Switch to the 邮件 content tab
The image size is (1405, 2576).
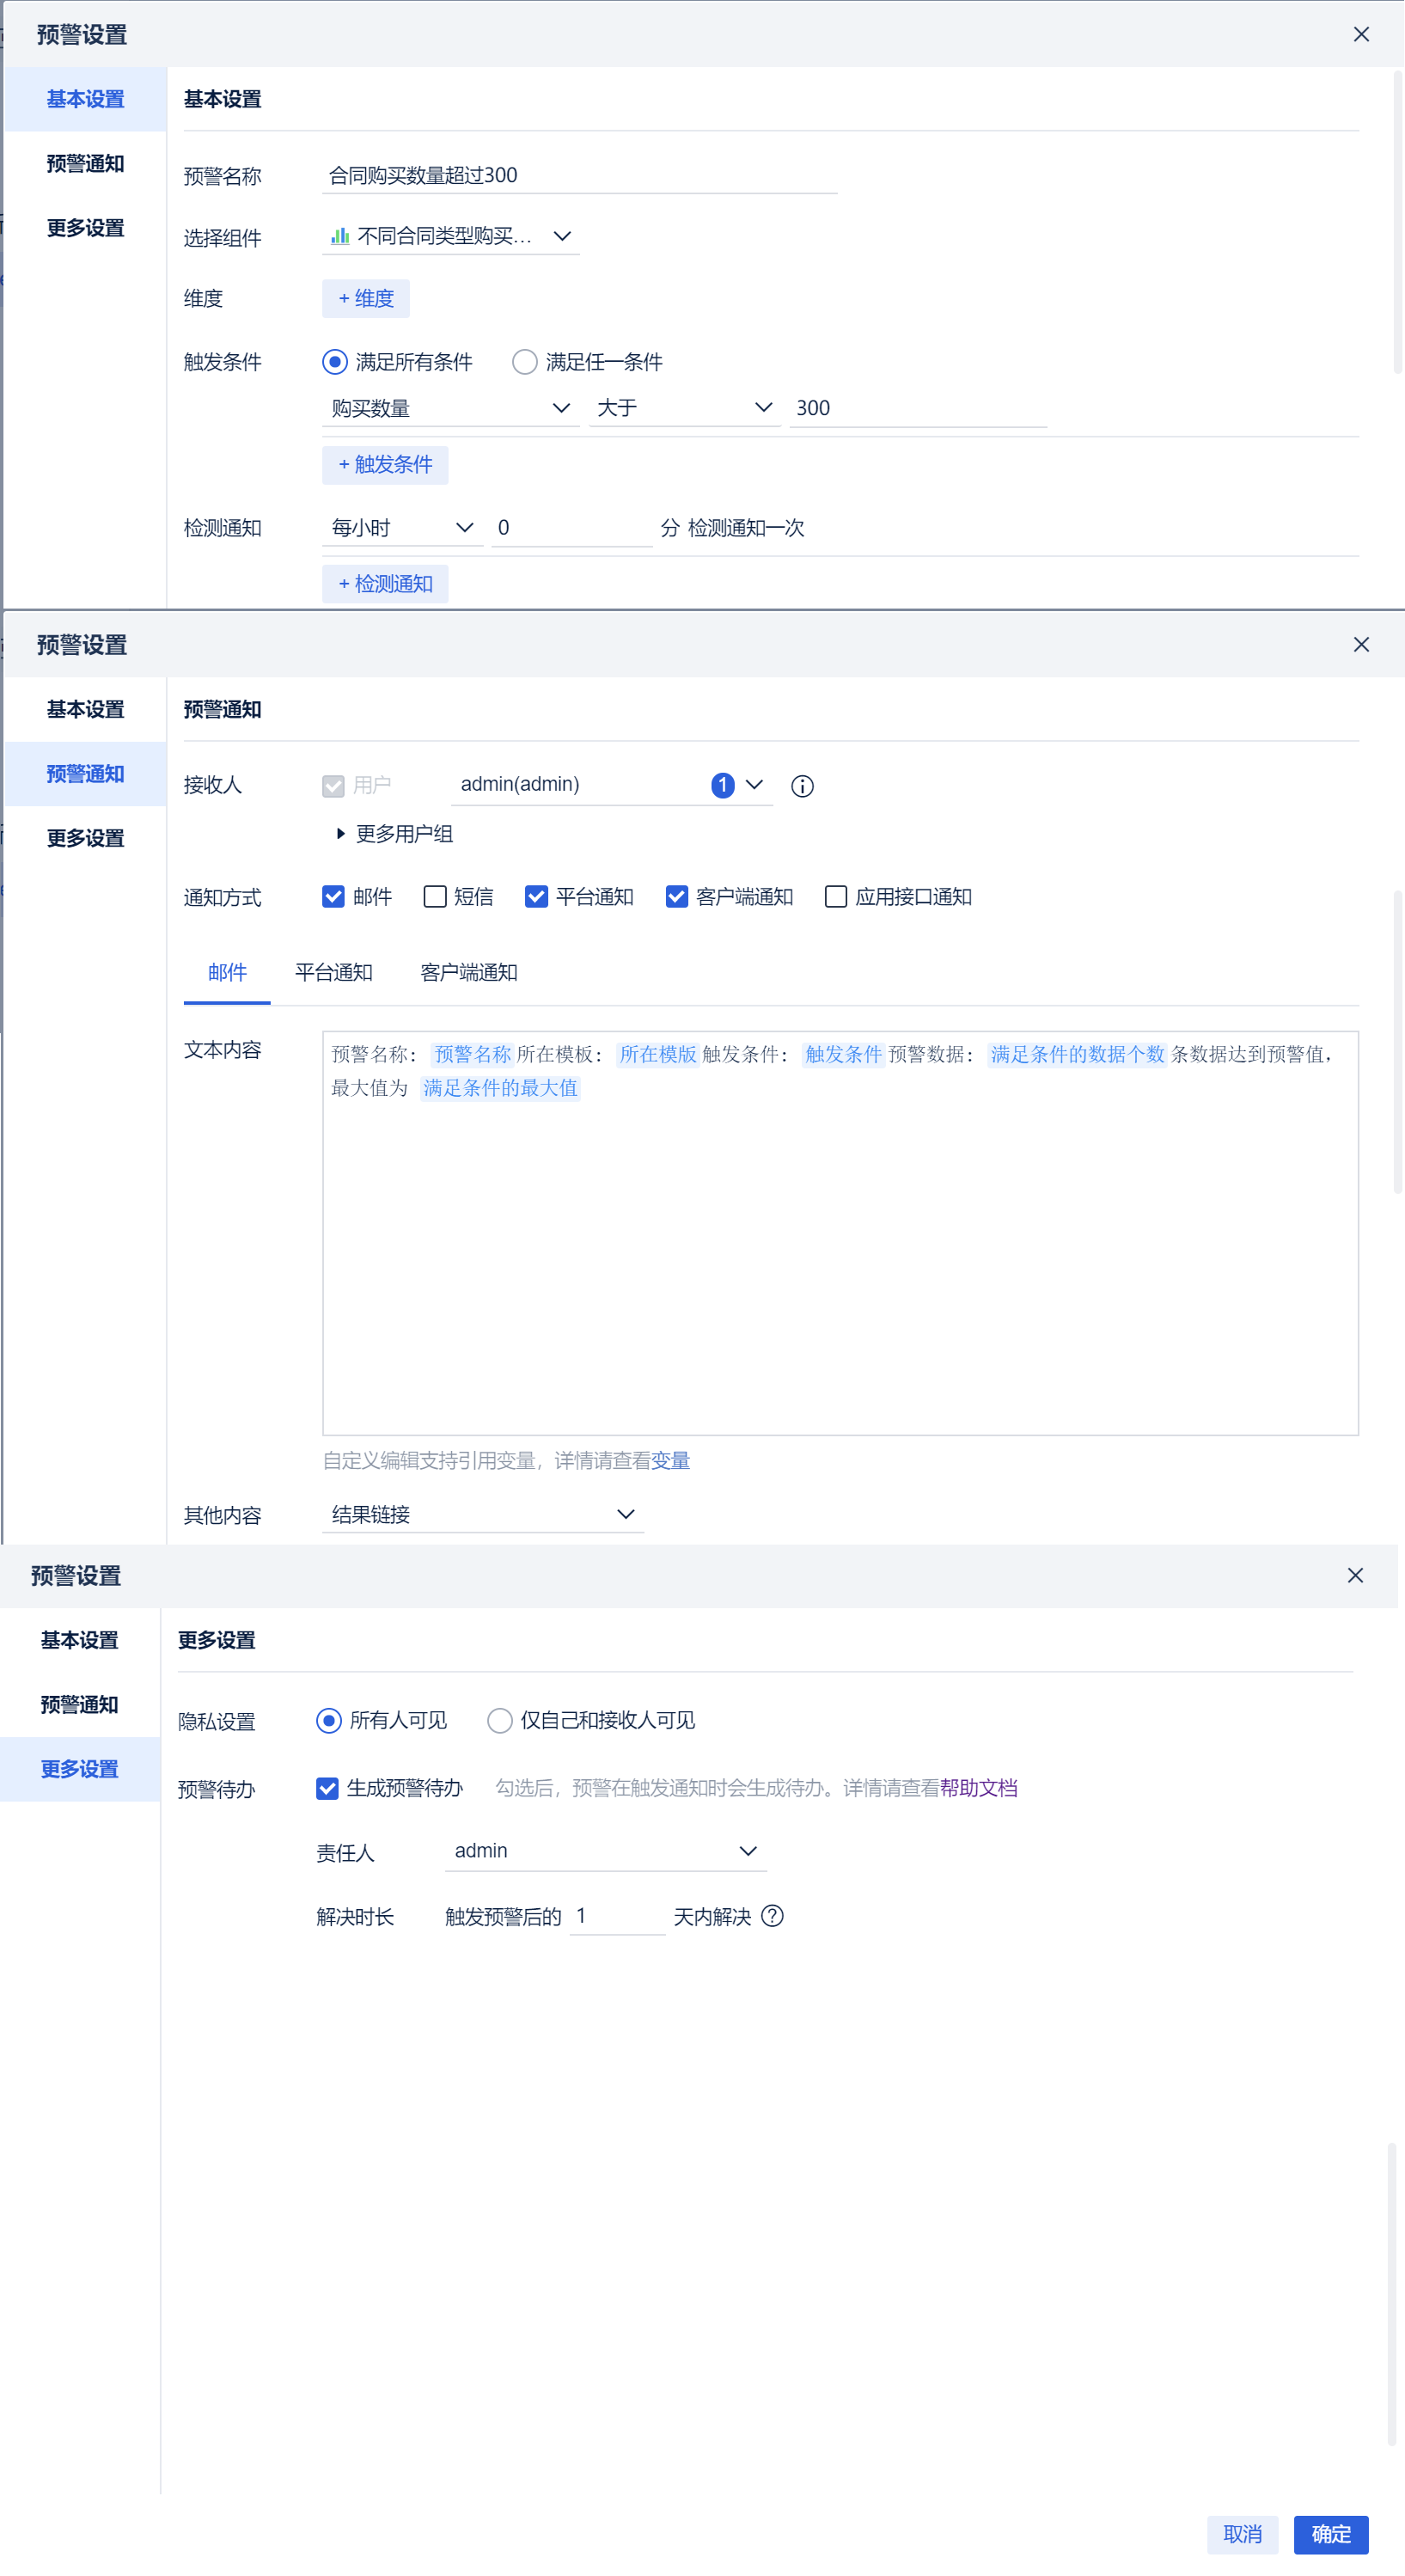point(227,972)
